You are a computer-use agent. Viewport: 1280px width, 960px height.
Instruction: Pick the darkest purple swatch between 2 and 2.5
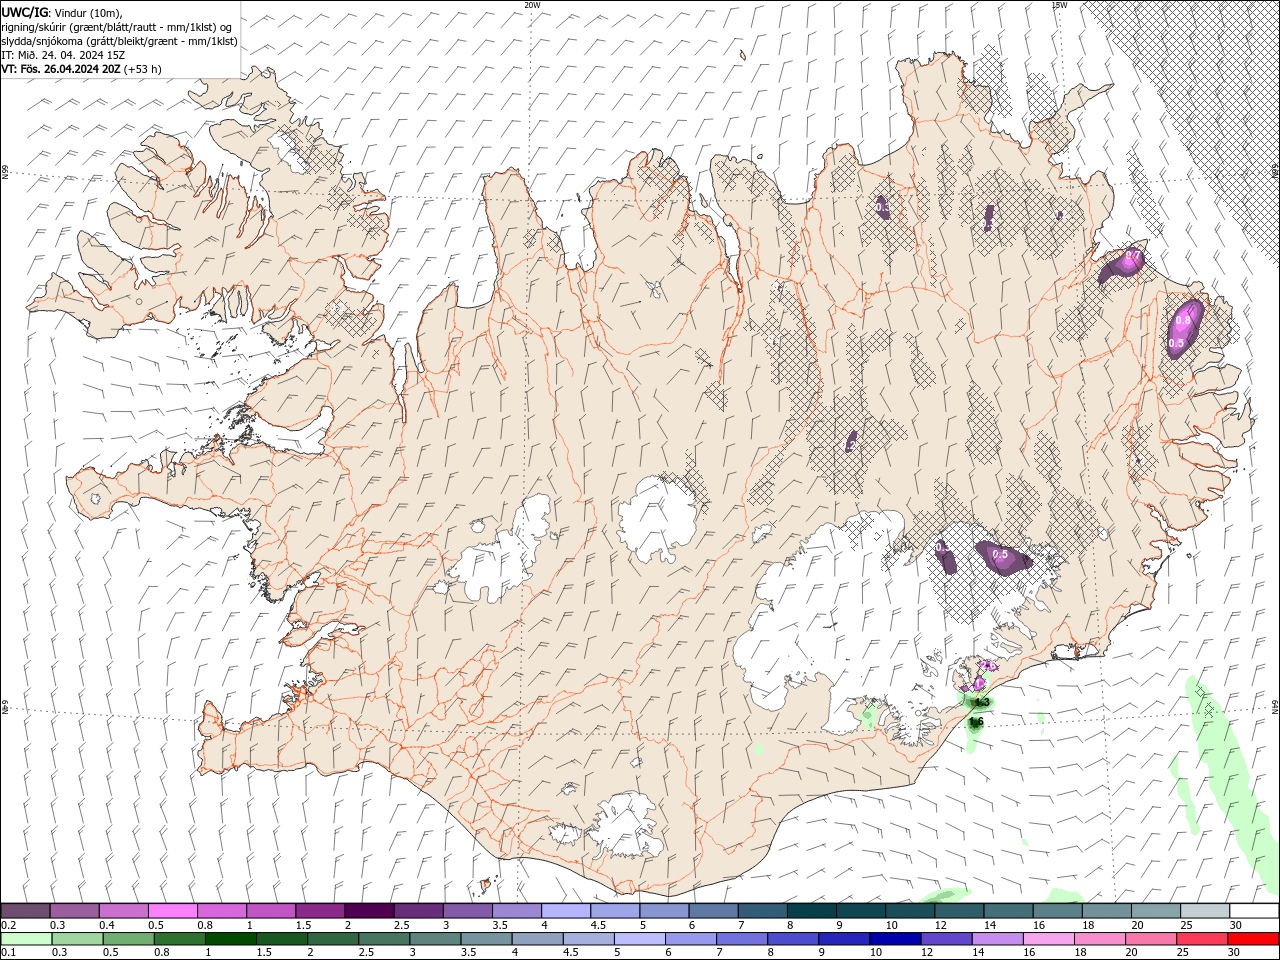[368, 910]
